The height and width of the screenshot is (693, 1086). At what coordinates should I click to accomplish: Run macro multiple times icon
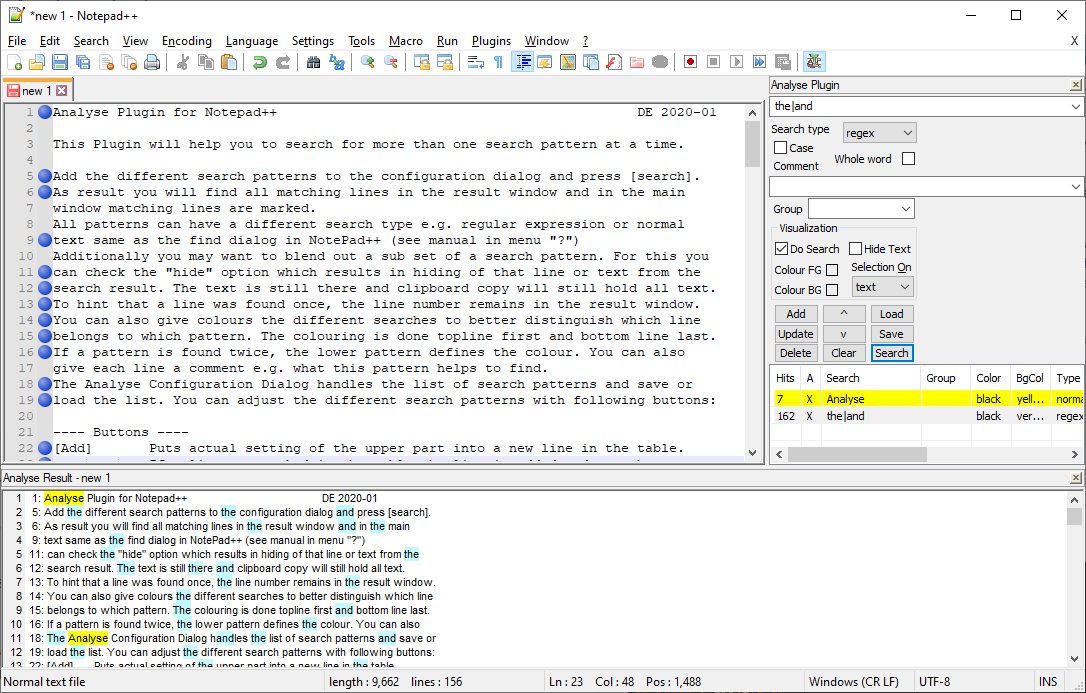pos(760,62)
